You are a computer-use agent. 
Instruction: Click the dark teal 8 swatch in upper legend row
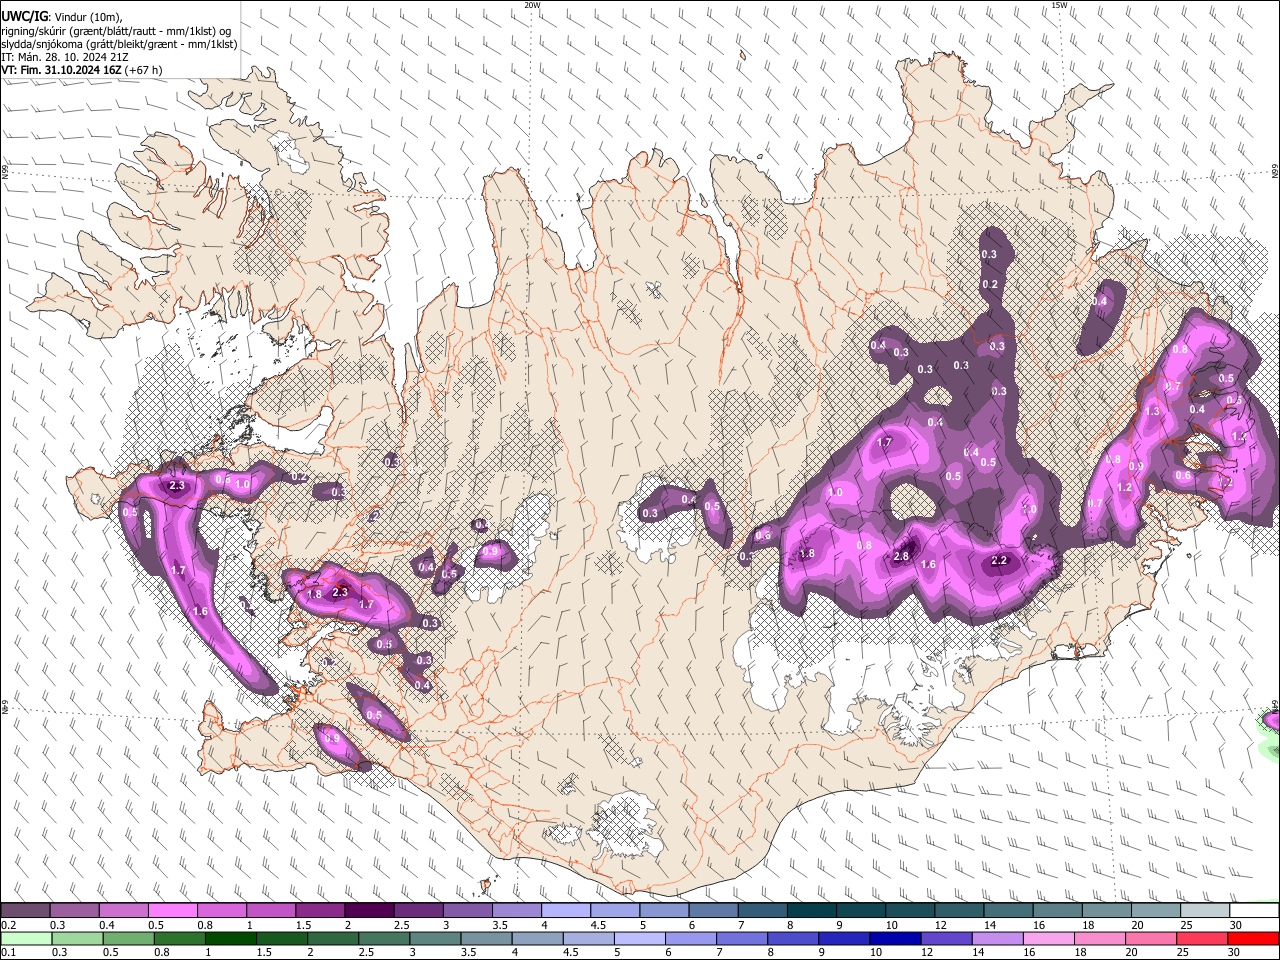point(810,911)
